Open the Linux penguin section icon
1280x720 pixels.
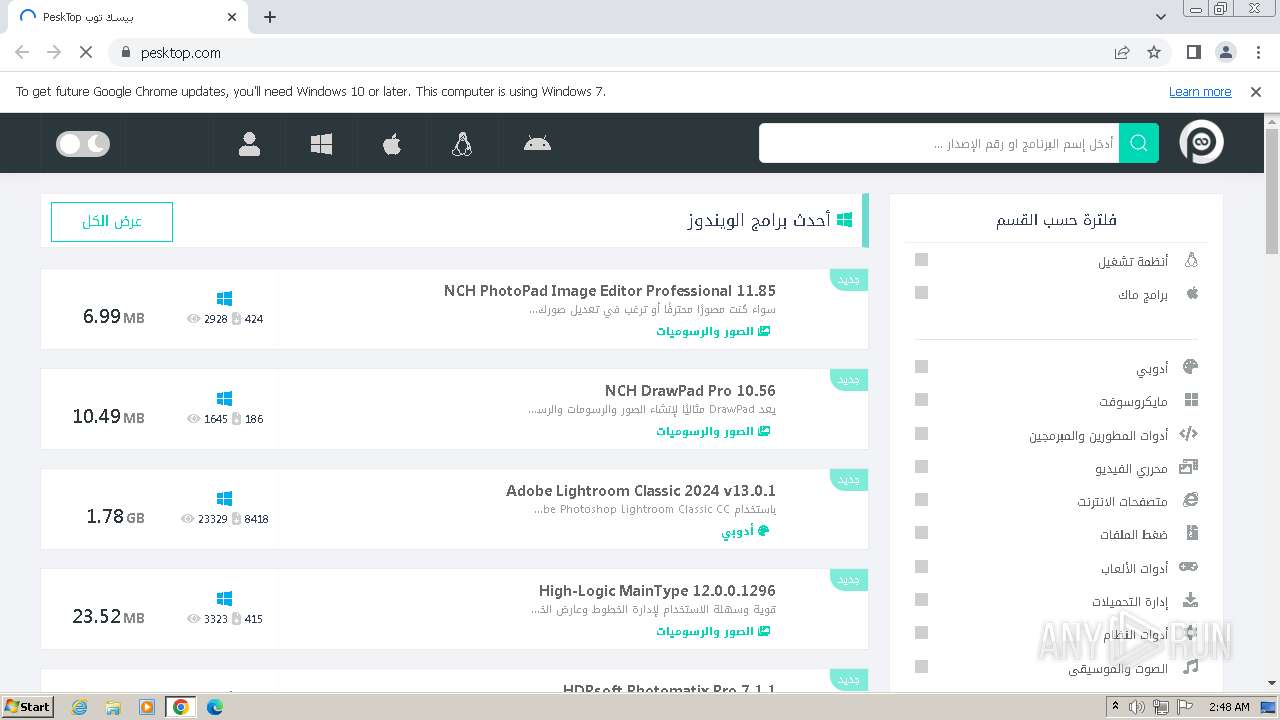(462, 144)
